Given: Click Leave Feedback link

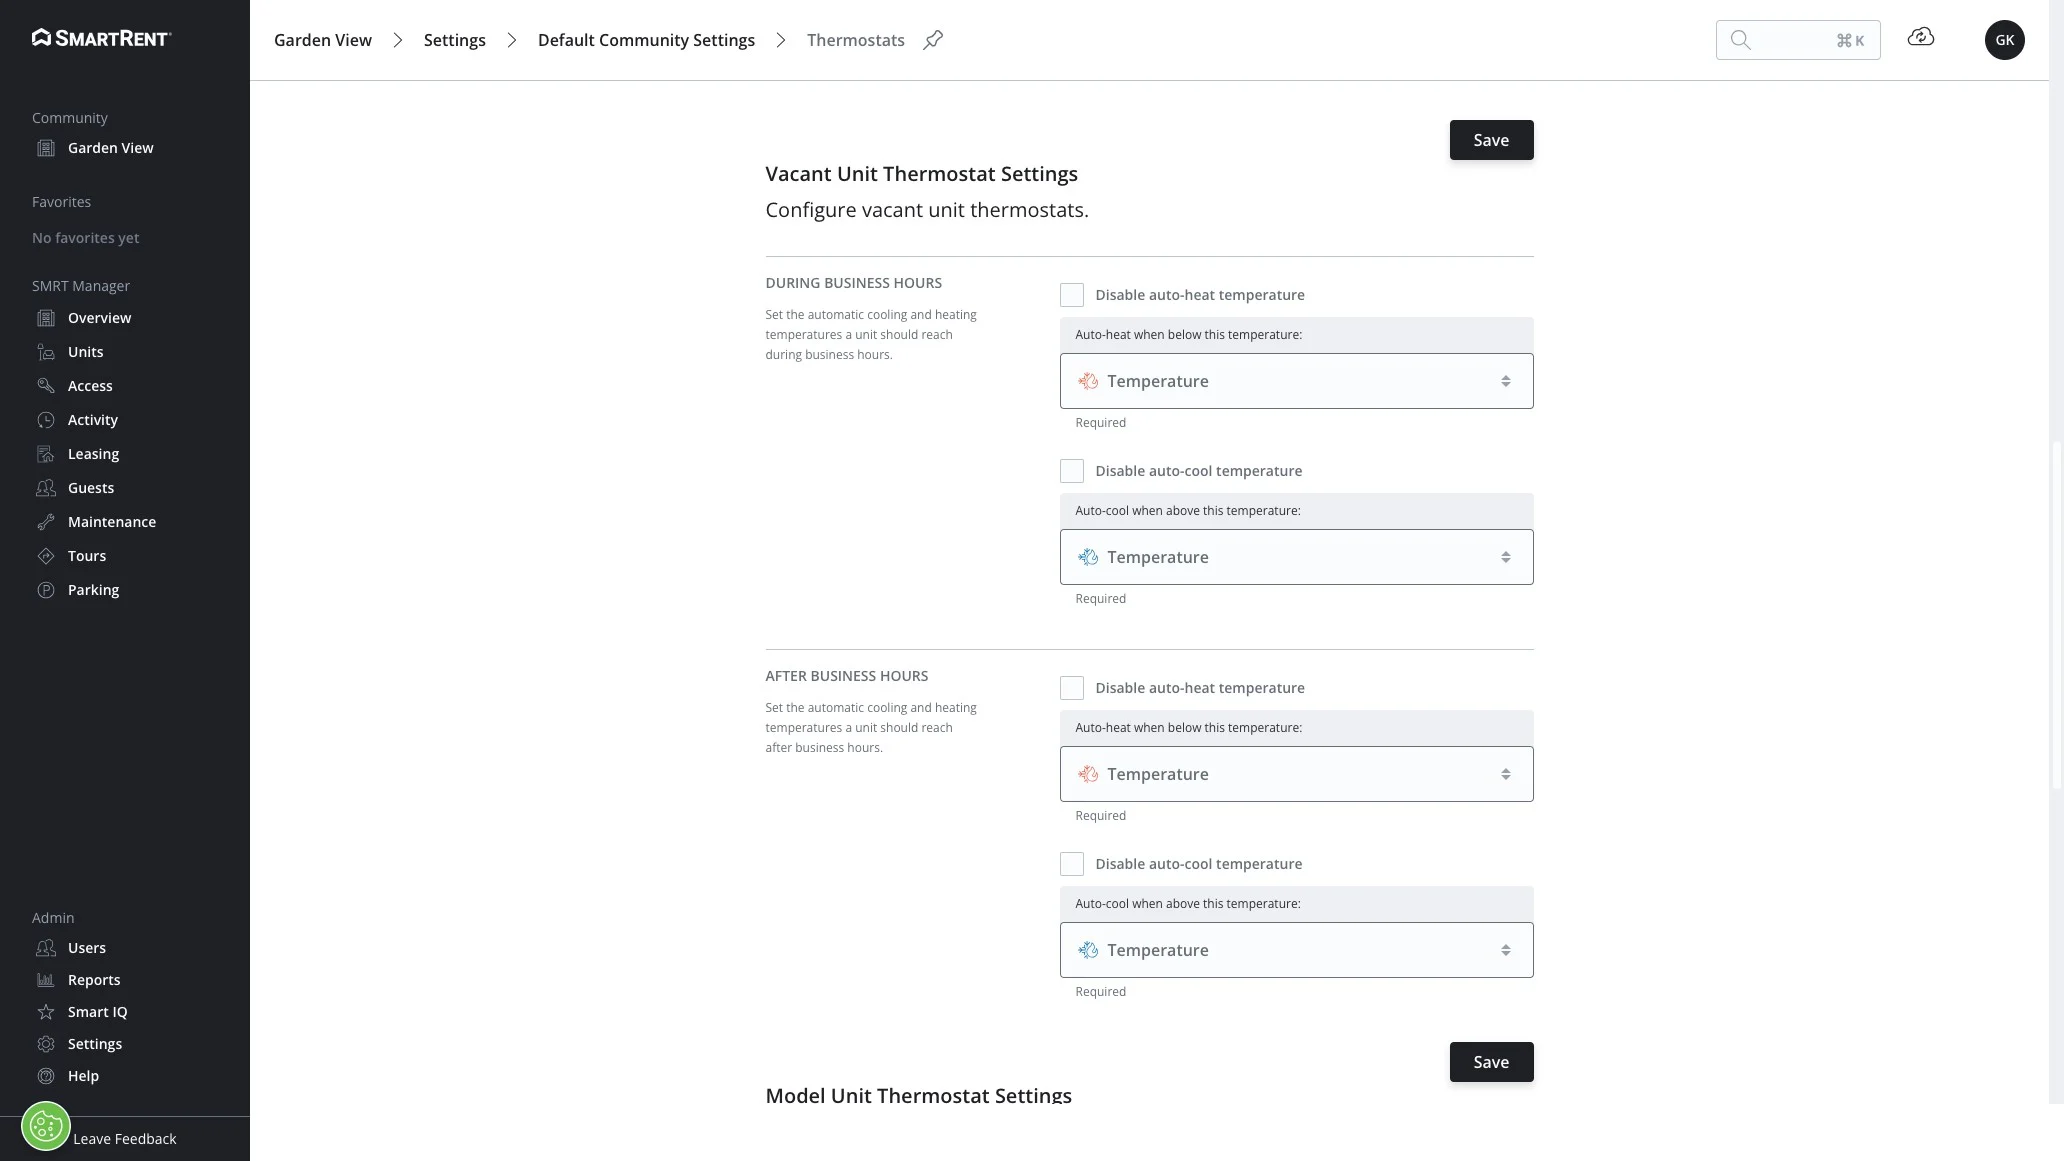Looking at the screenshot, I should pos(124,1139).
